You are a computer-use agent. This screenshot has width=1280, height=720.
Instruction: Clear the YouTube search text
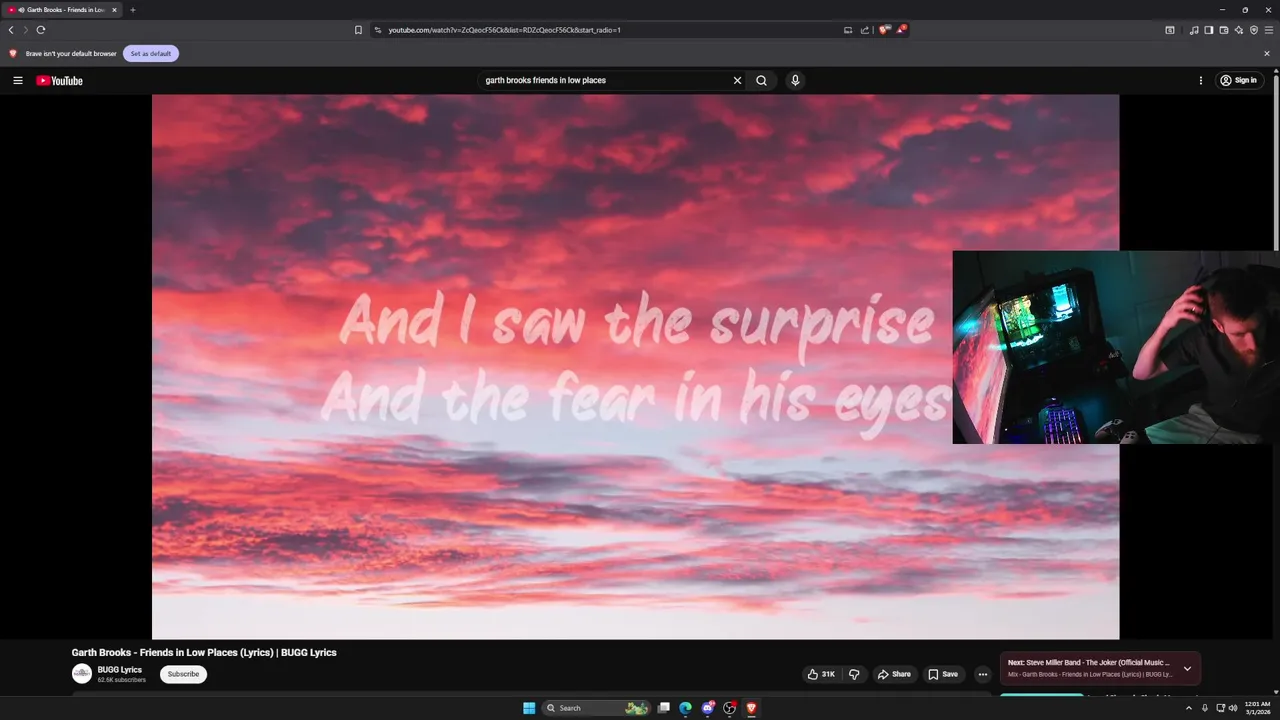pos(737,80)
